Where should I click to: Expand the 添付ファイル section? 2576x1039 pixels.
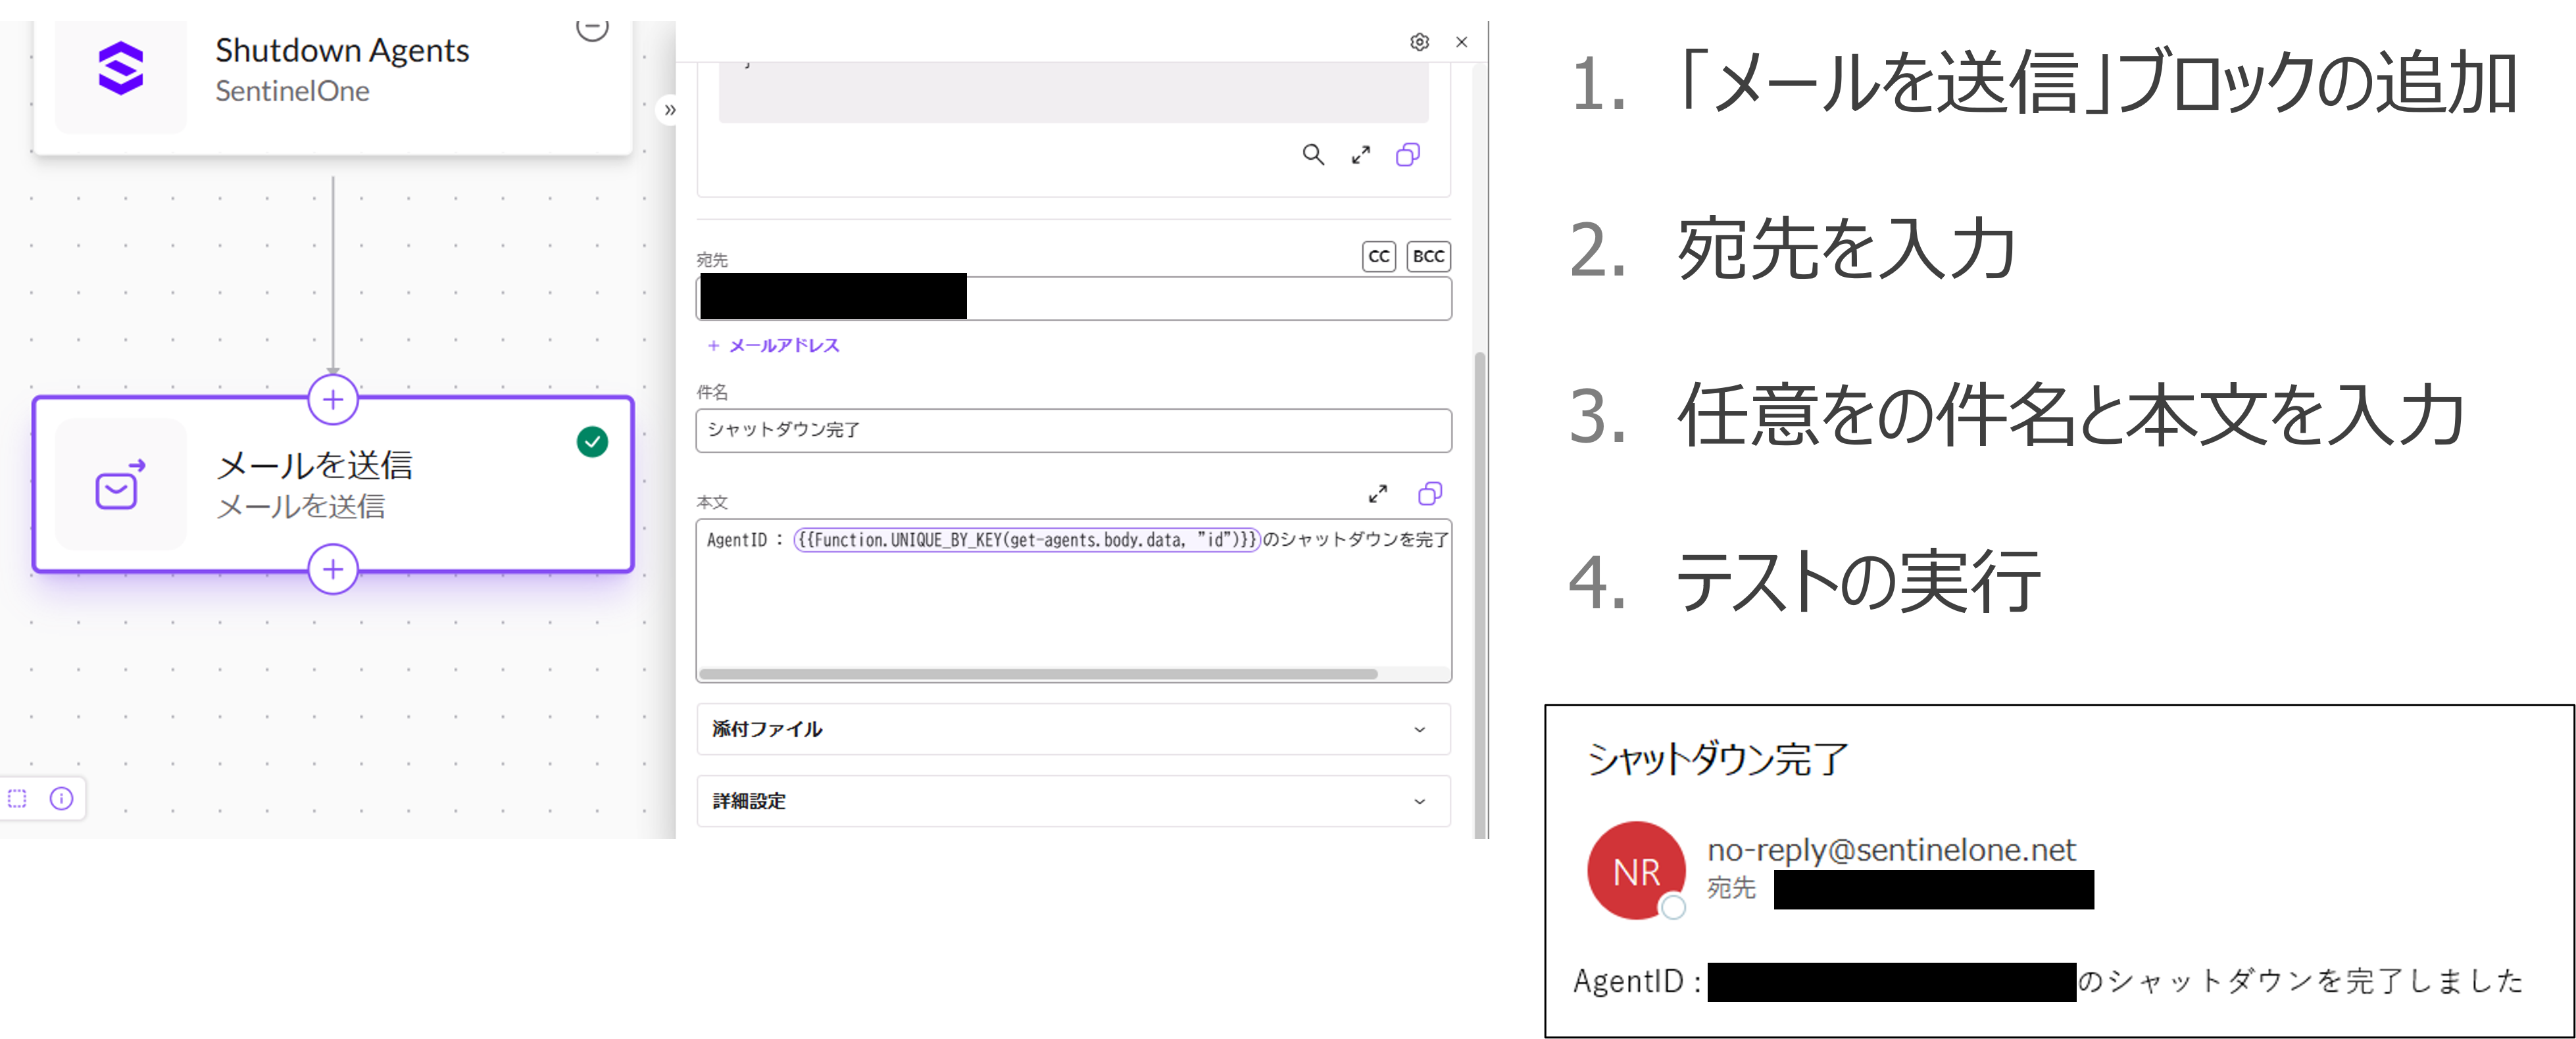point(1073,729)
